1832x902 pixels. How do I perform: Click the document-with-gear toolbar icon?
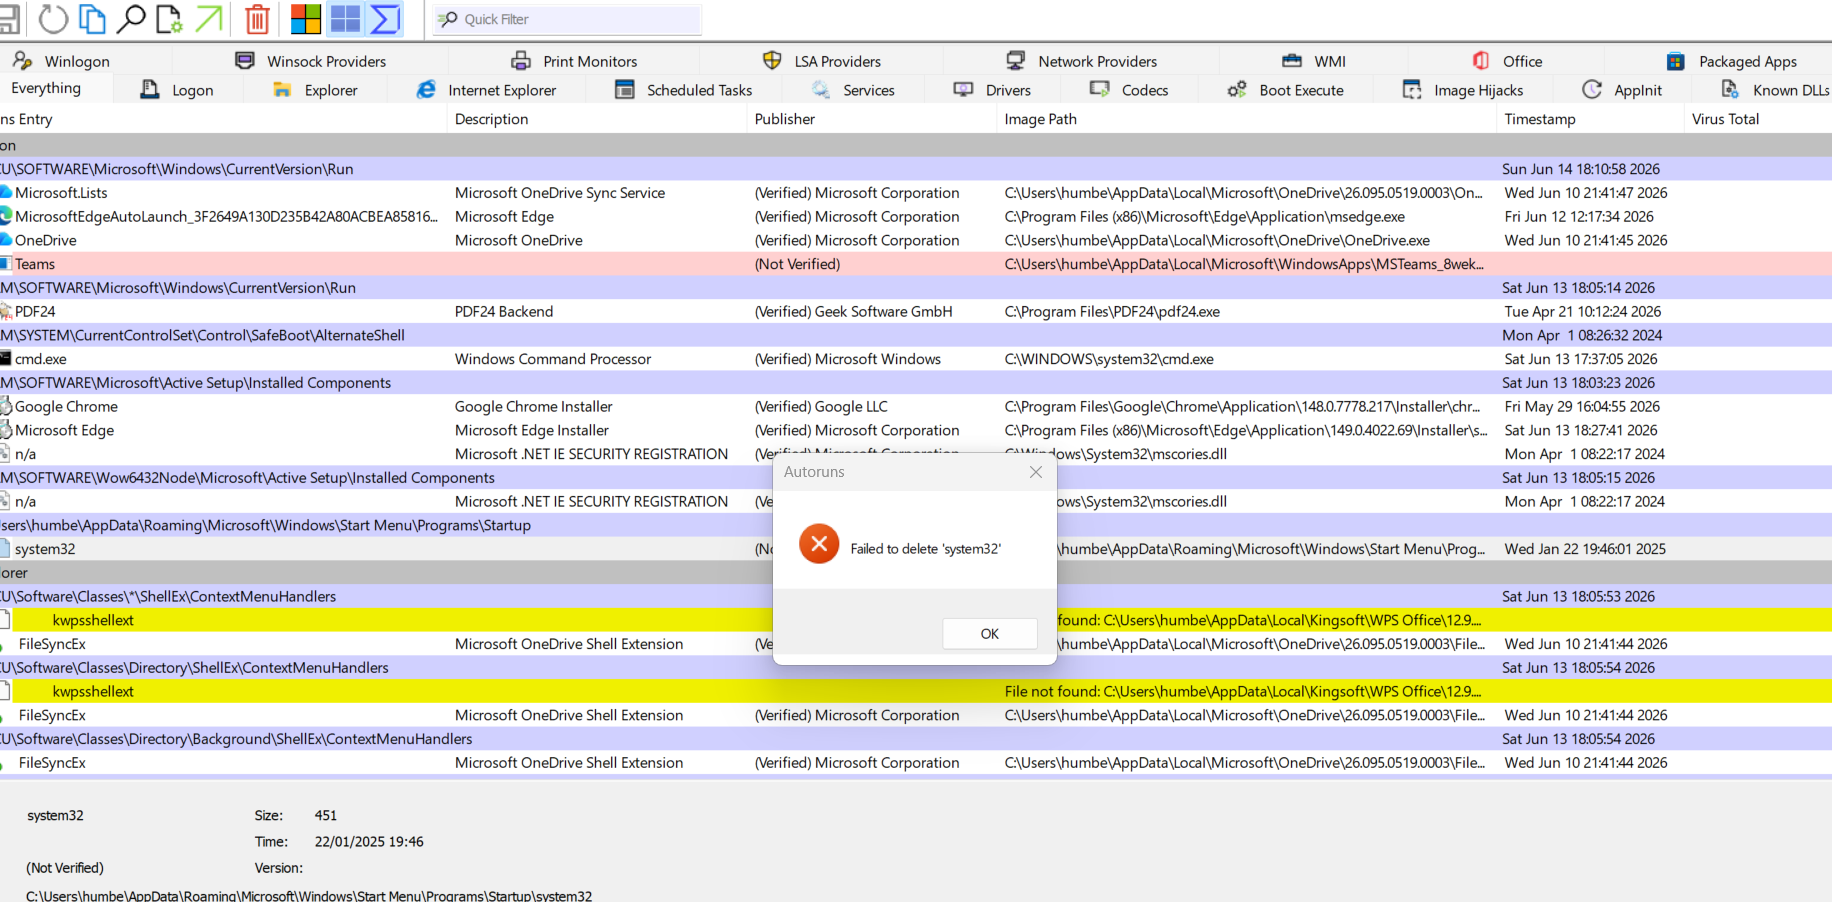(169, 19)
